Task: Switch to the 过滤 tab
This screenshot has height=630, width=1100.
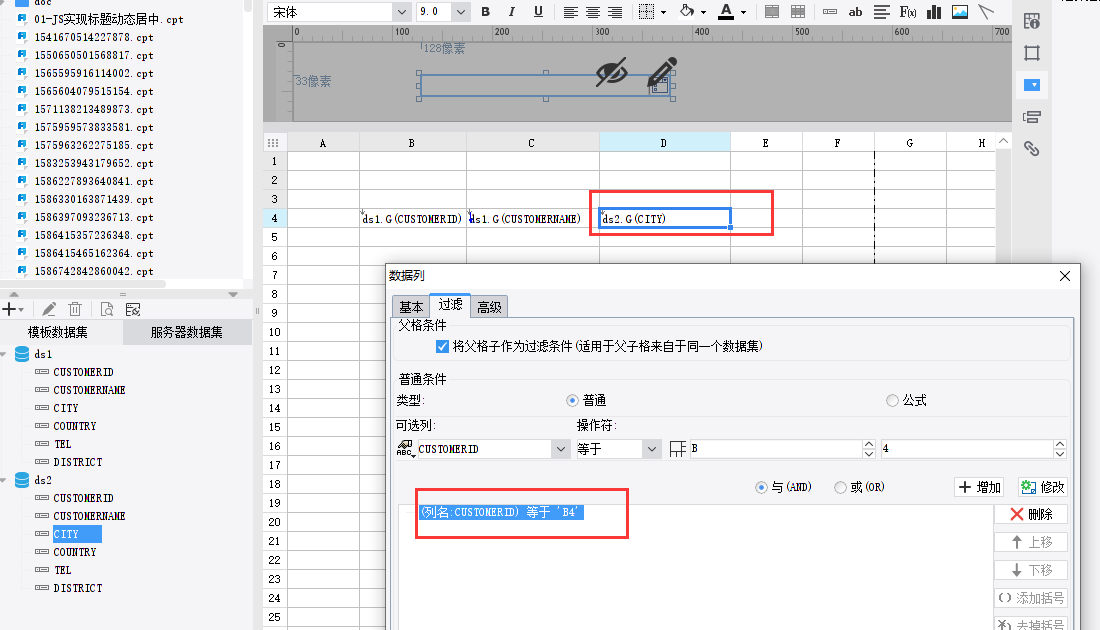Action: [x=450, y=304]
